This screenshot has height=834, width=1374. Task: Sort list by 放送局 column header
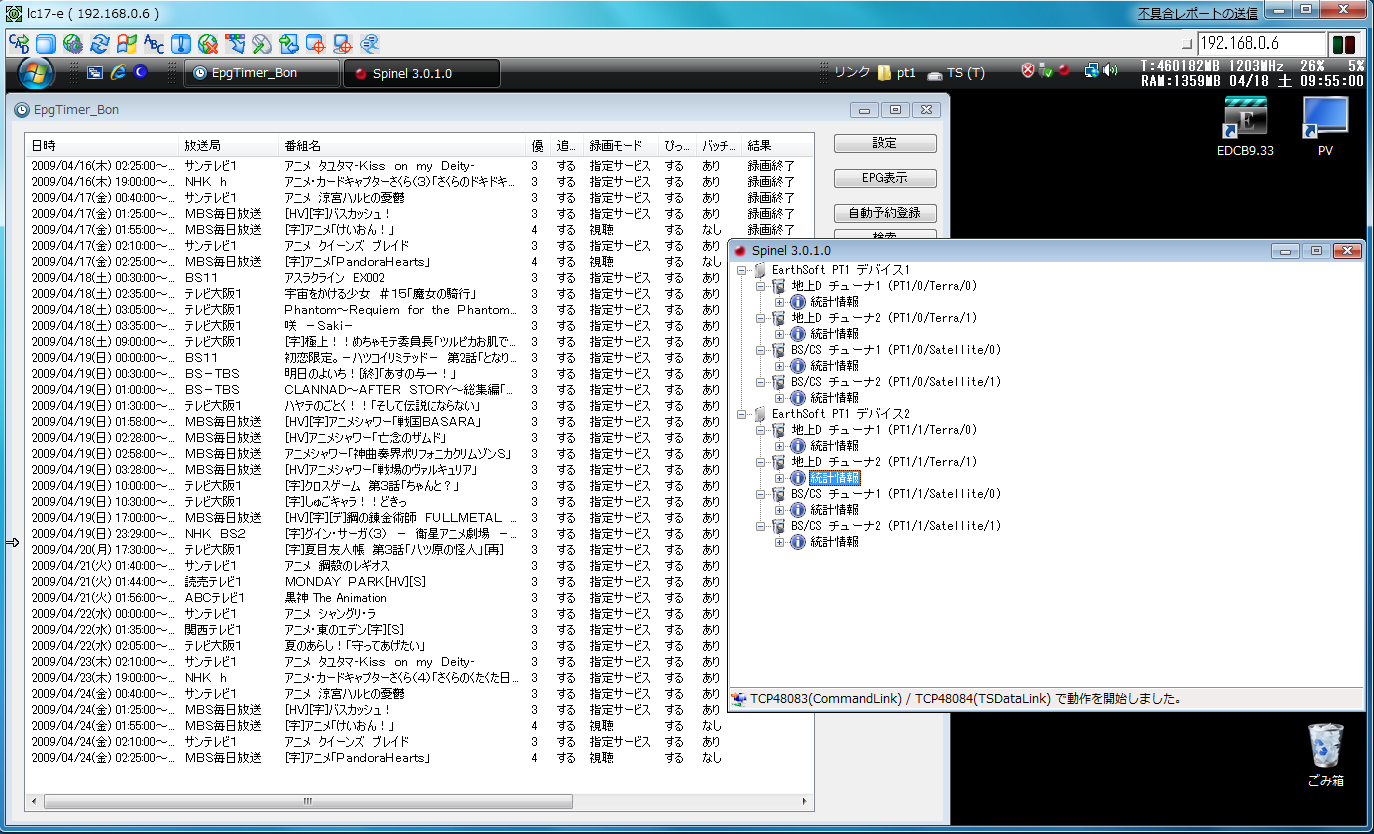click(x=228, y=146)
